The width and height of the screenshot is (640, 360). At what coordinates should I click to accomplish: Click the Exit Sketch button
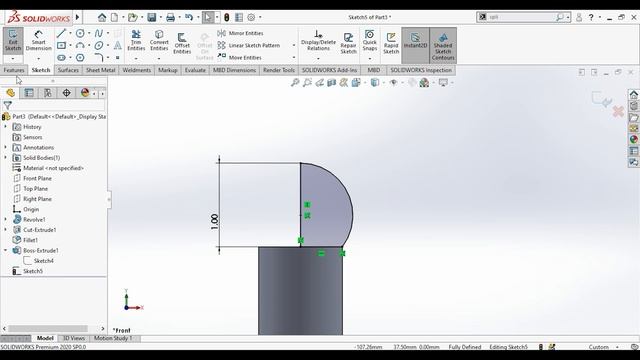coord(13,40)
